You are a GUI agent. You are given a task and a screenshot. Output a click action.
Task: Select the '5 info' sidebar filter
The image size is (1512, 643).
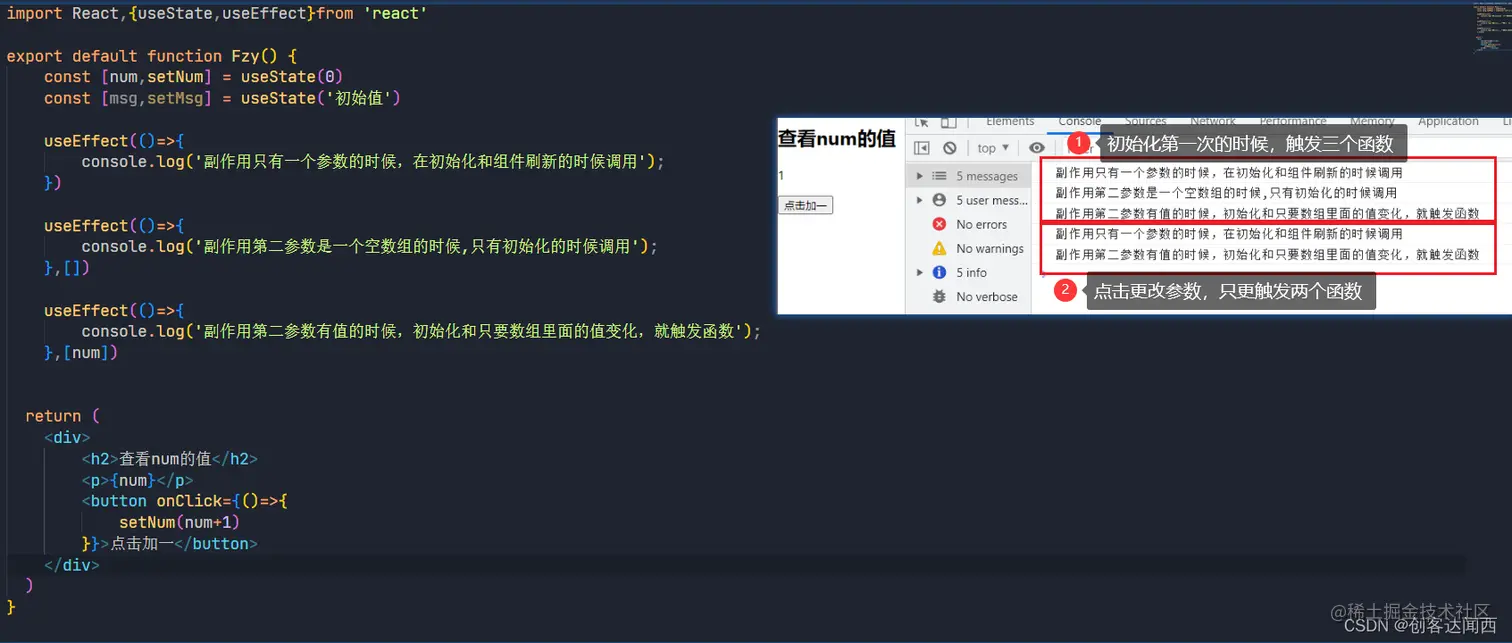pyautogui.click(x=968, y=272)
